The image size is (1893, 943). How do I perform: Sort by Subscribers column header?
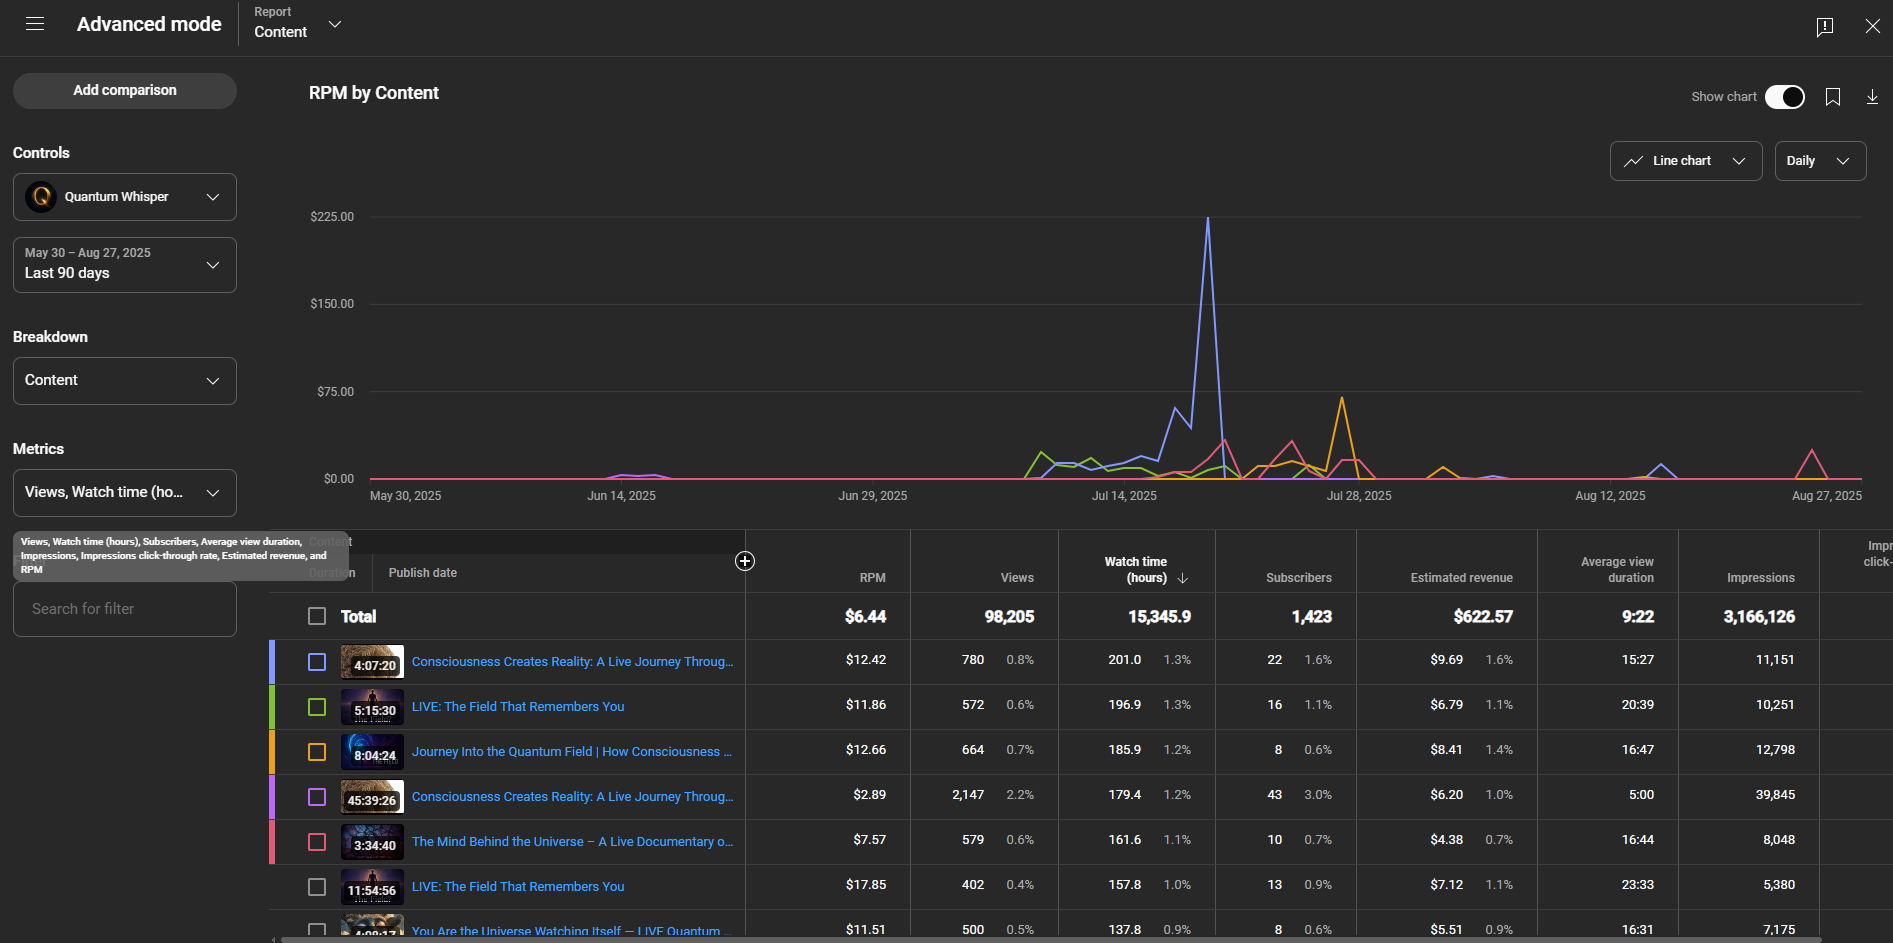(1298, 578)
